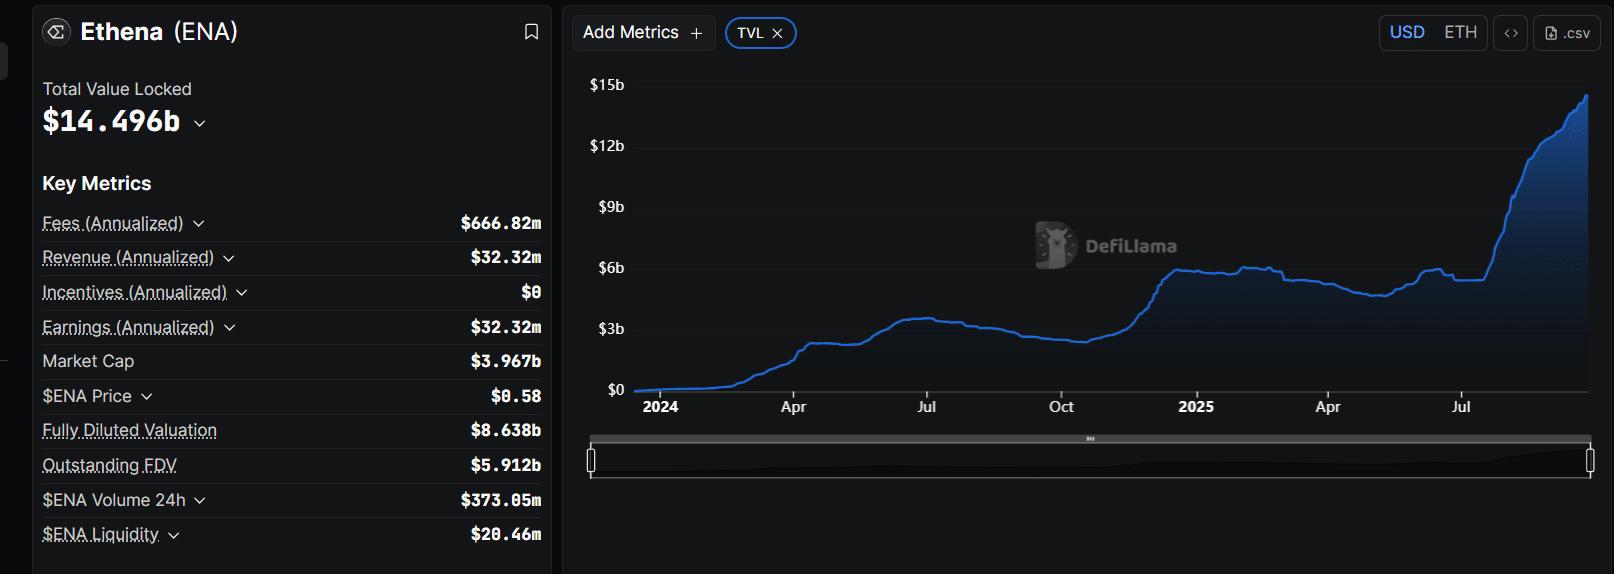Toggle the TVL metric chip
The width and height of the screenshot is (1614, 574).
click(750, 33)
